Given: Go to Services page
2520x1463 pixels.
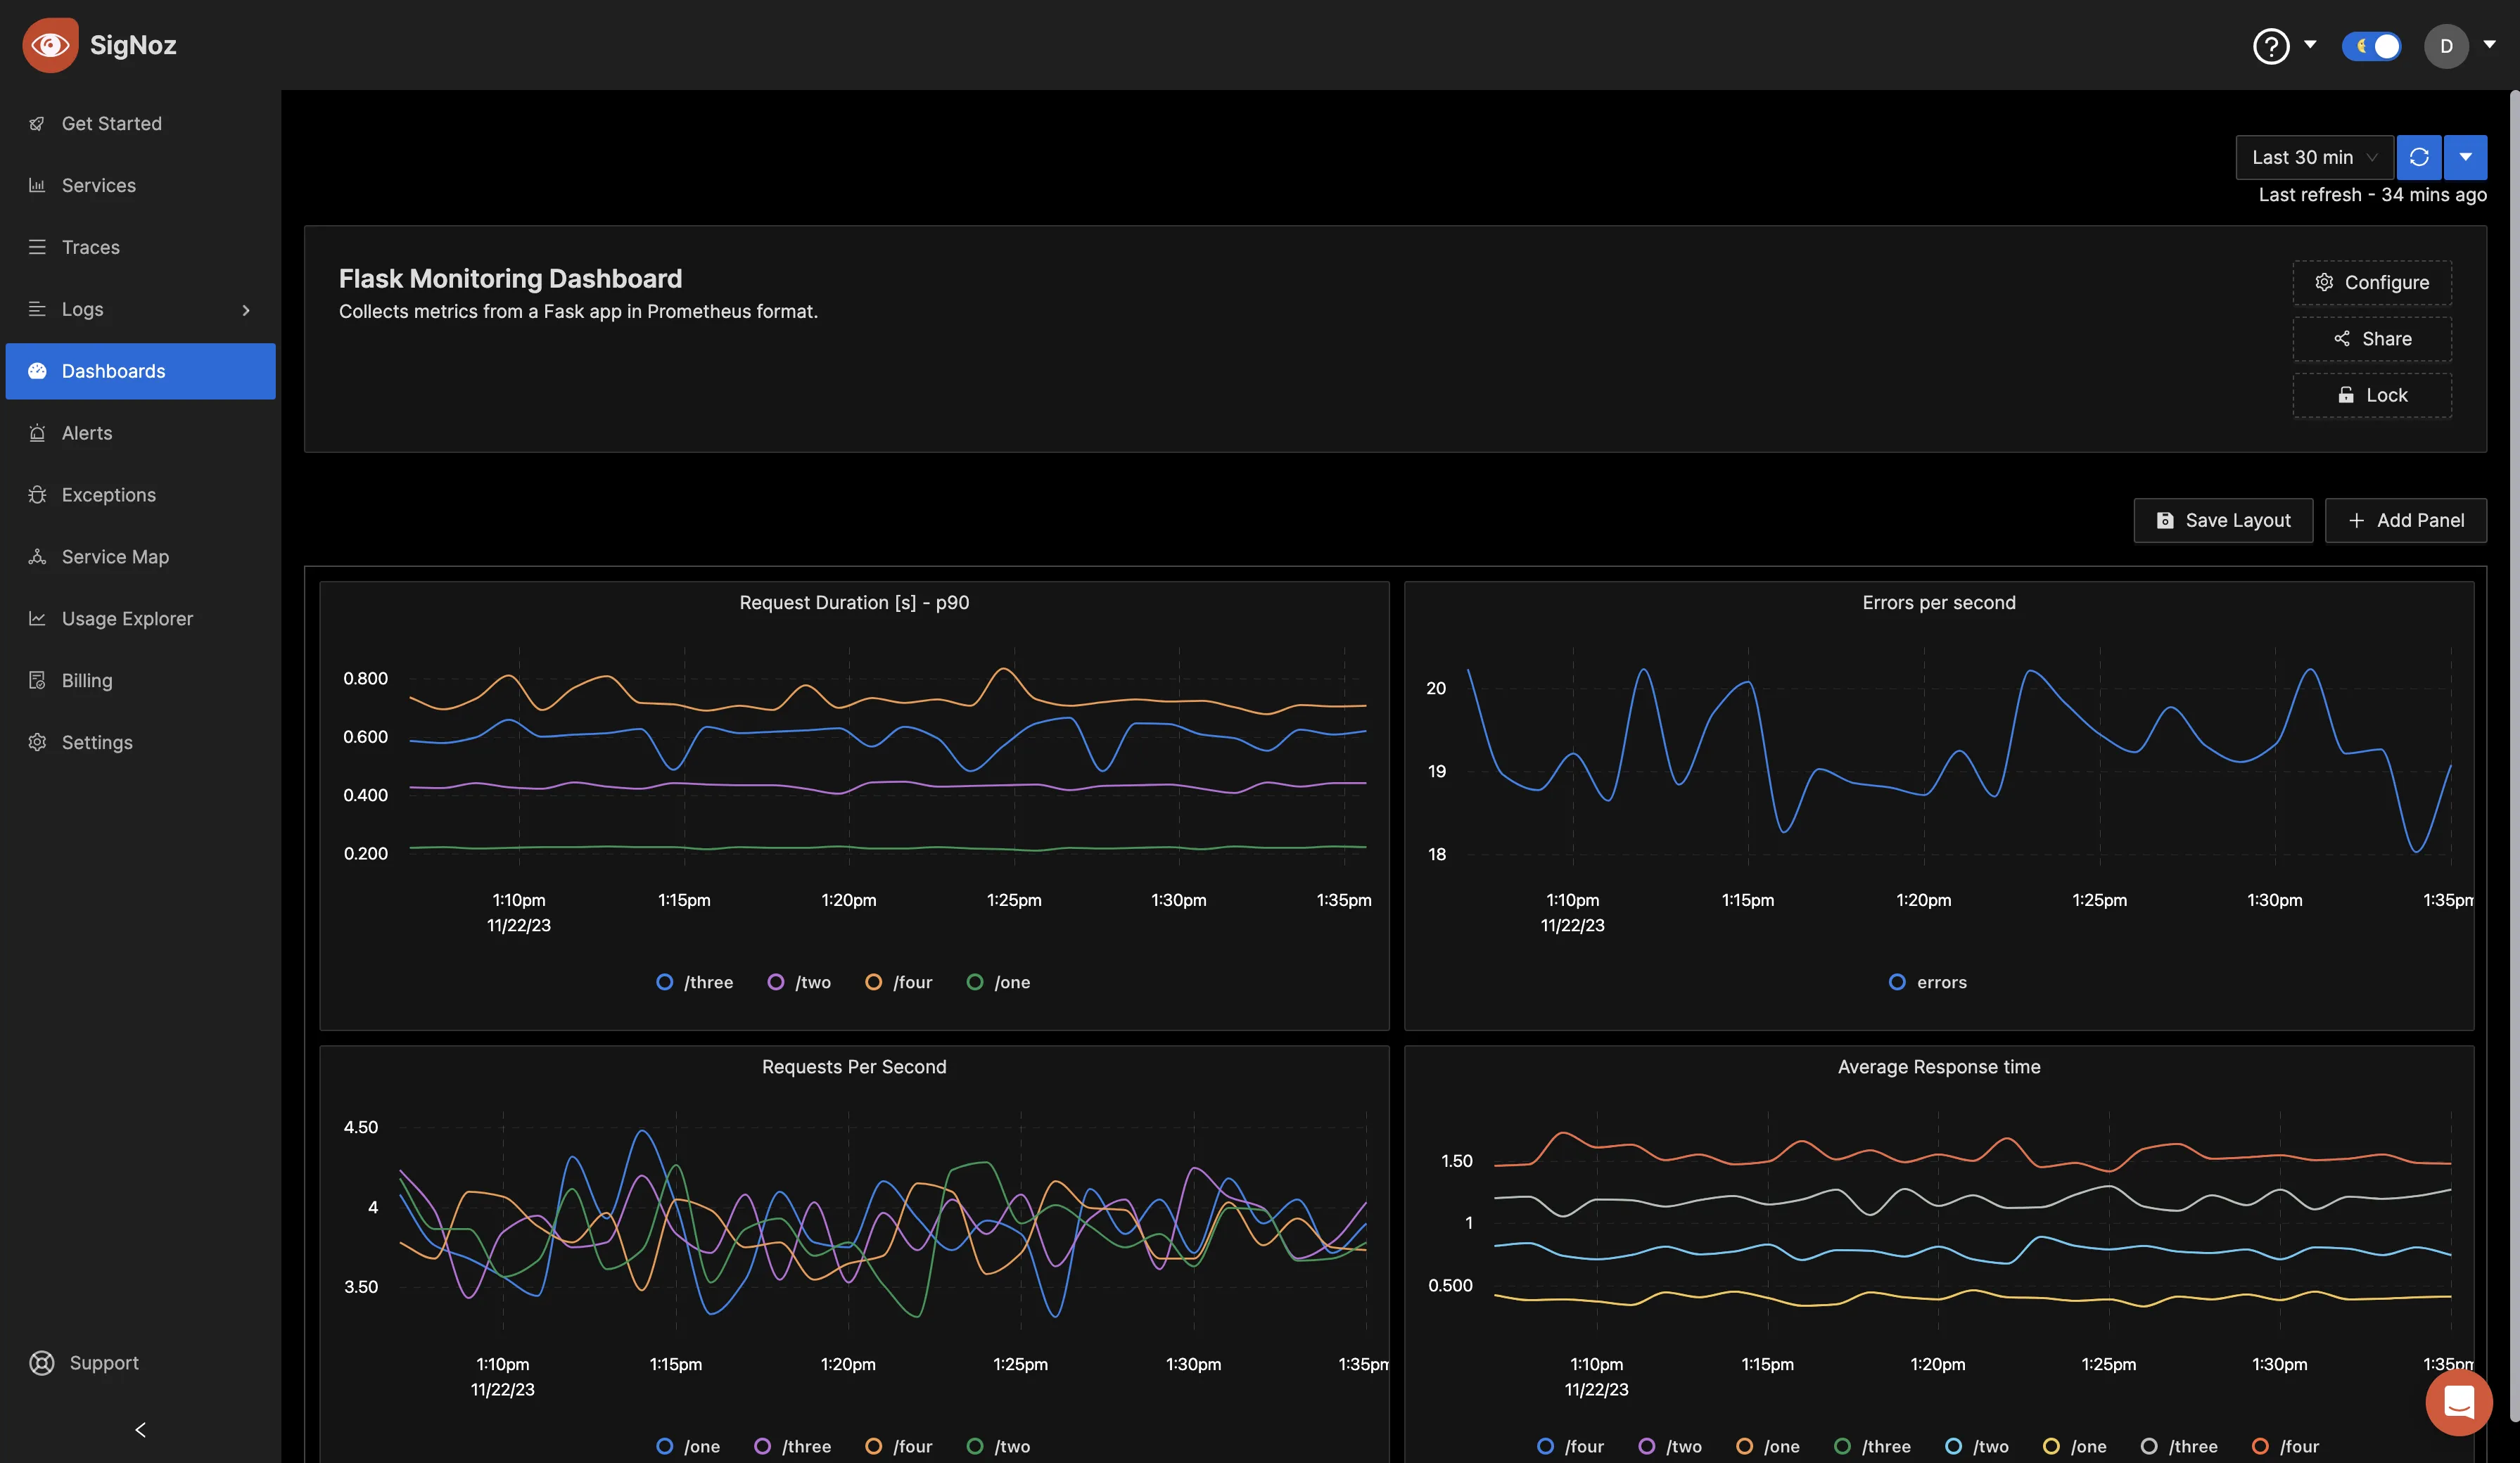Looking at the screenshot, I should 140,185.
